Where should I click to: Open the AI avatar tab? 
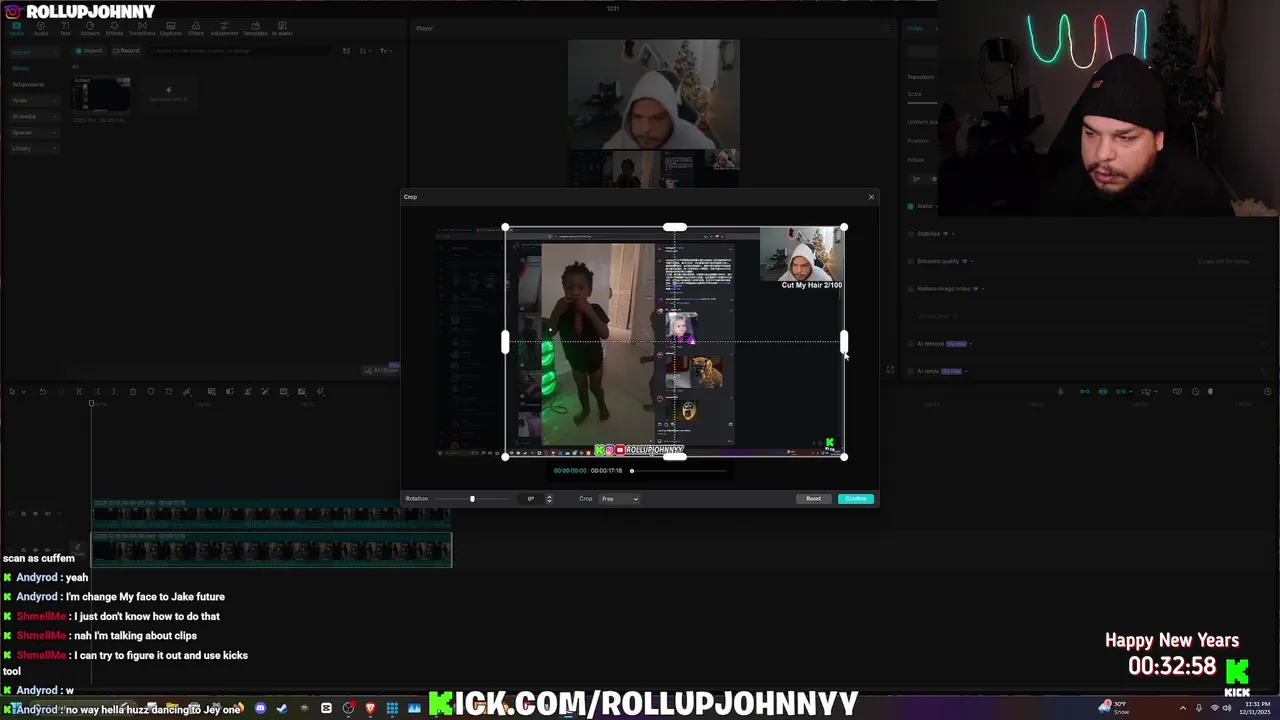tap(283, 29)
